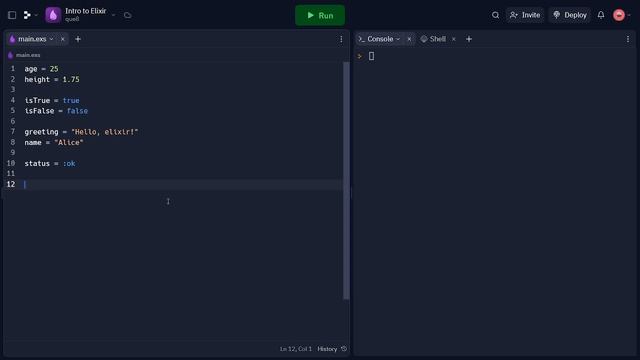The height and width of the screenshot is (360, 640).
Task: Click the 'false' keyword on line 5
Action: (x=77, y=111)
